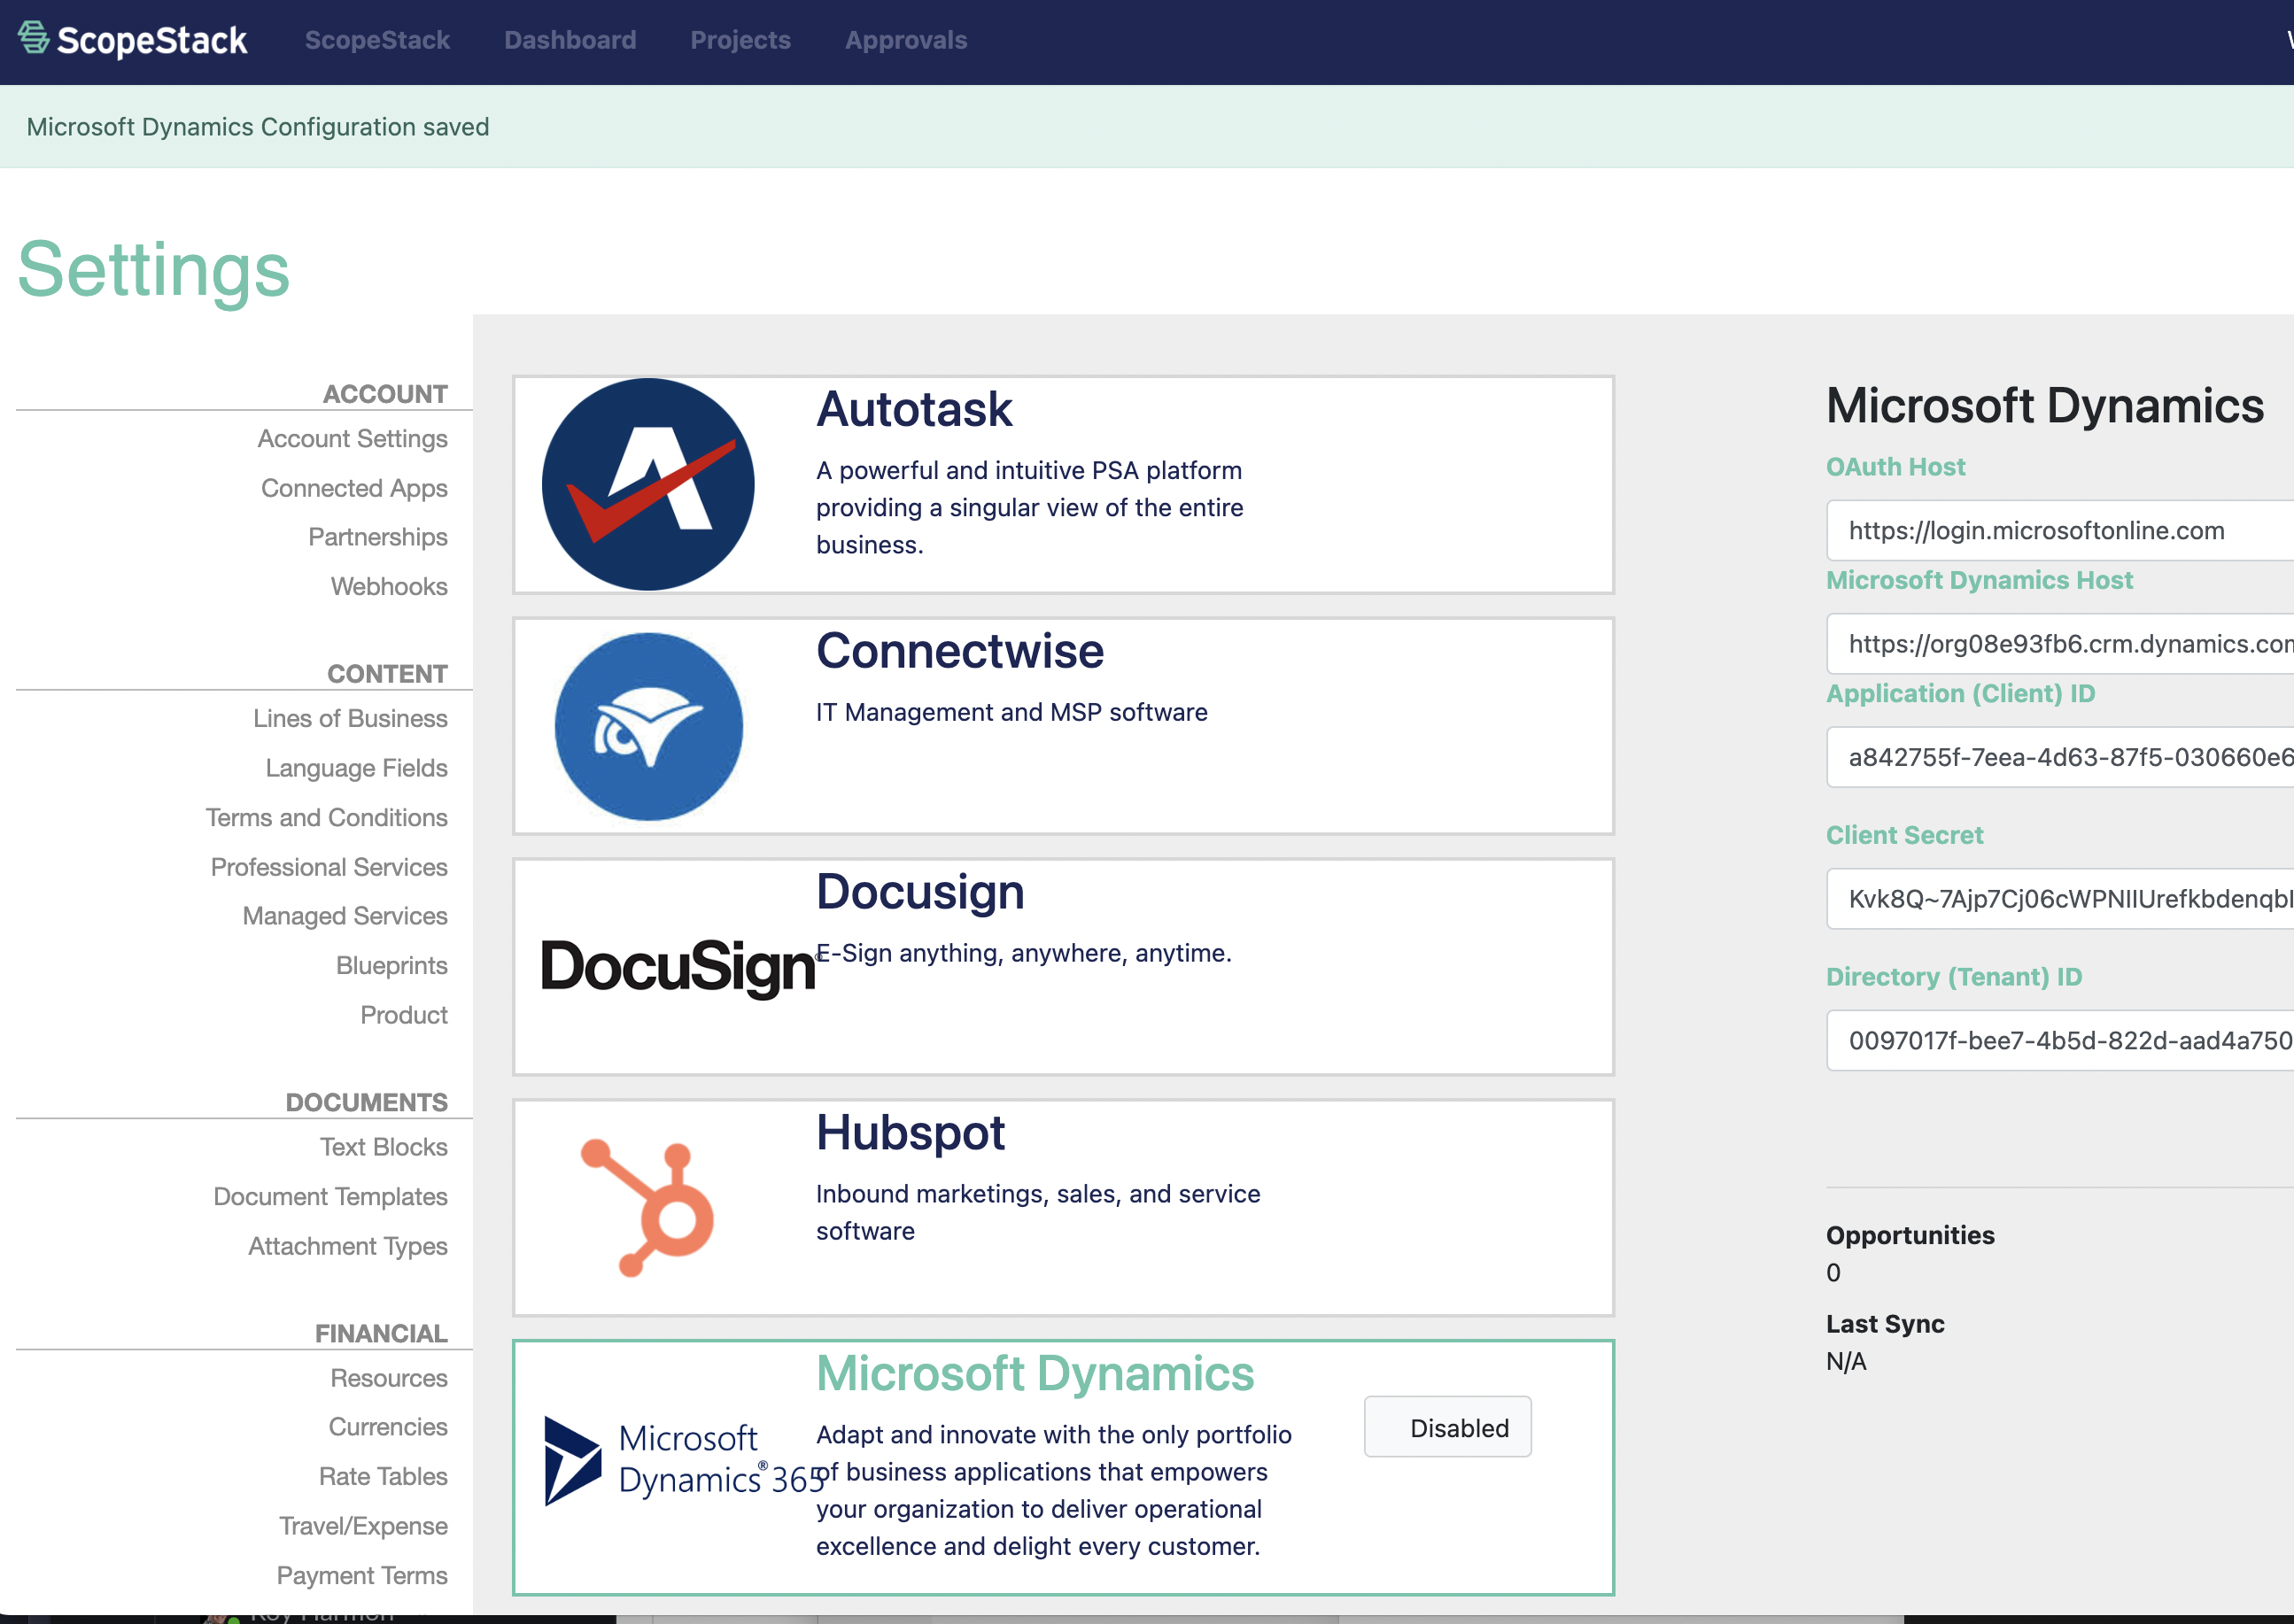Select the Connectwise card title

click(960, 651)
